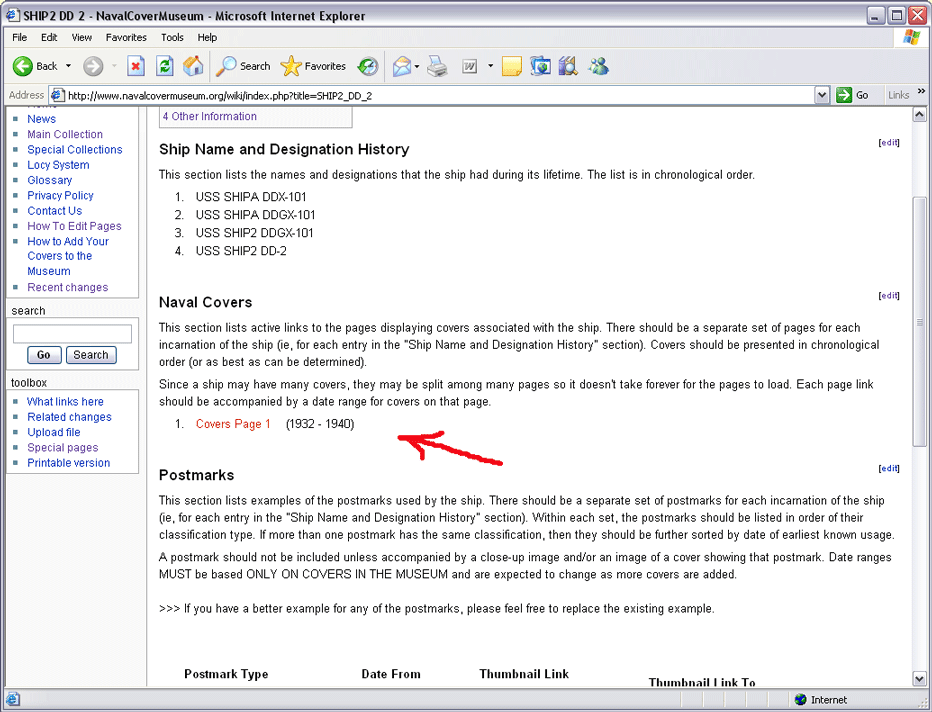Open the Mail toolbar icon
Screen dimensions: 932x712
click(402, 66)
